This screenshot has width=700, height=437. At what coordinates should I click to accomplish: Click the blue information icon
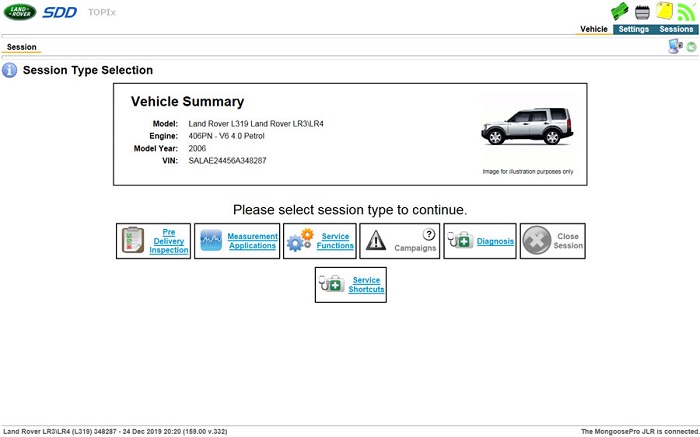(9, 70)
